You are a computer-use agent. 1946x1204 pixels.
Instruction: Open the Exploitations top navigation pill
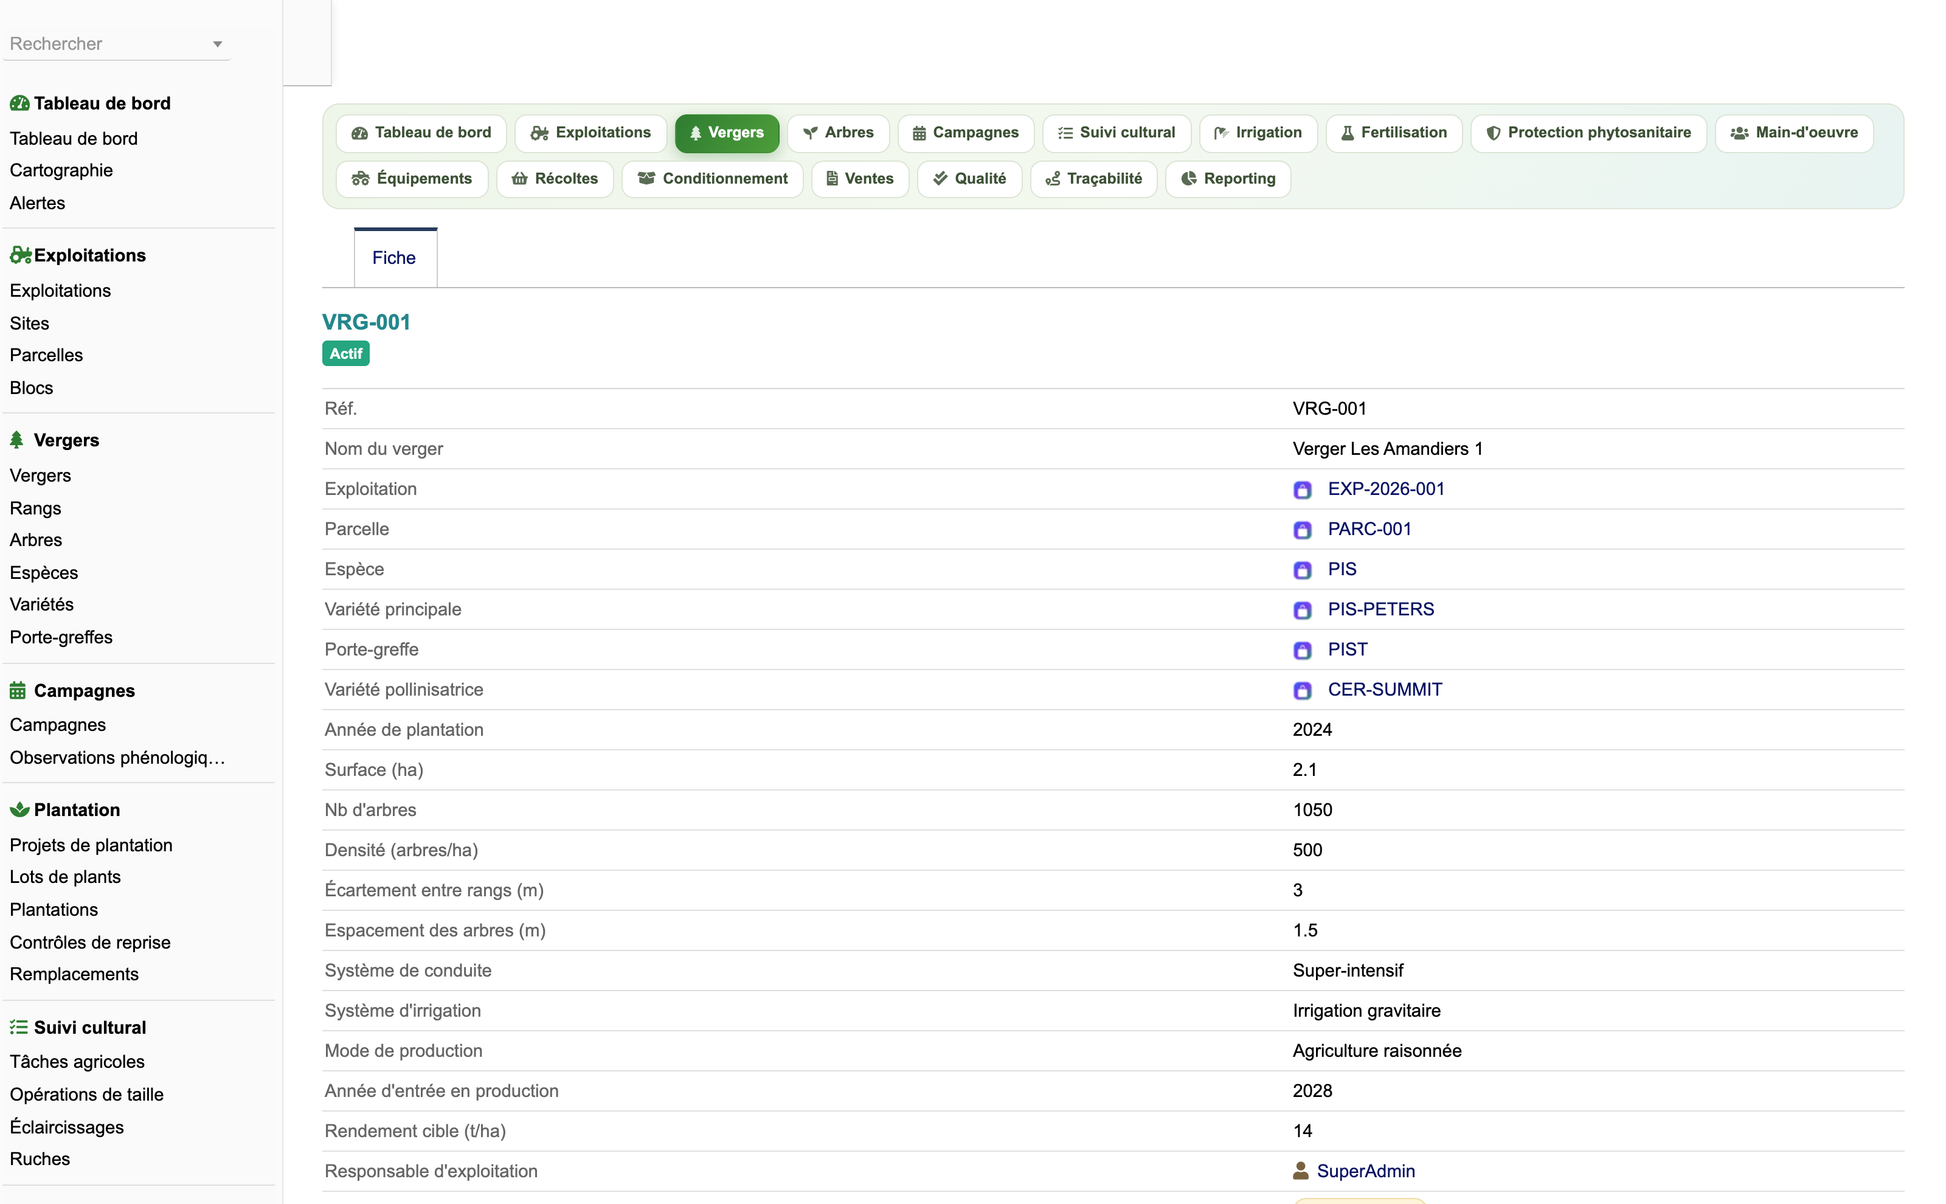pyautogui.click(x=590, y=133)
